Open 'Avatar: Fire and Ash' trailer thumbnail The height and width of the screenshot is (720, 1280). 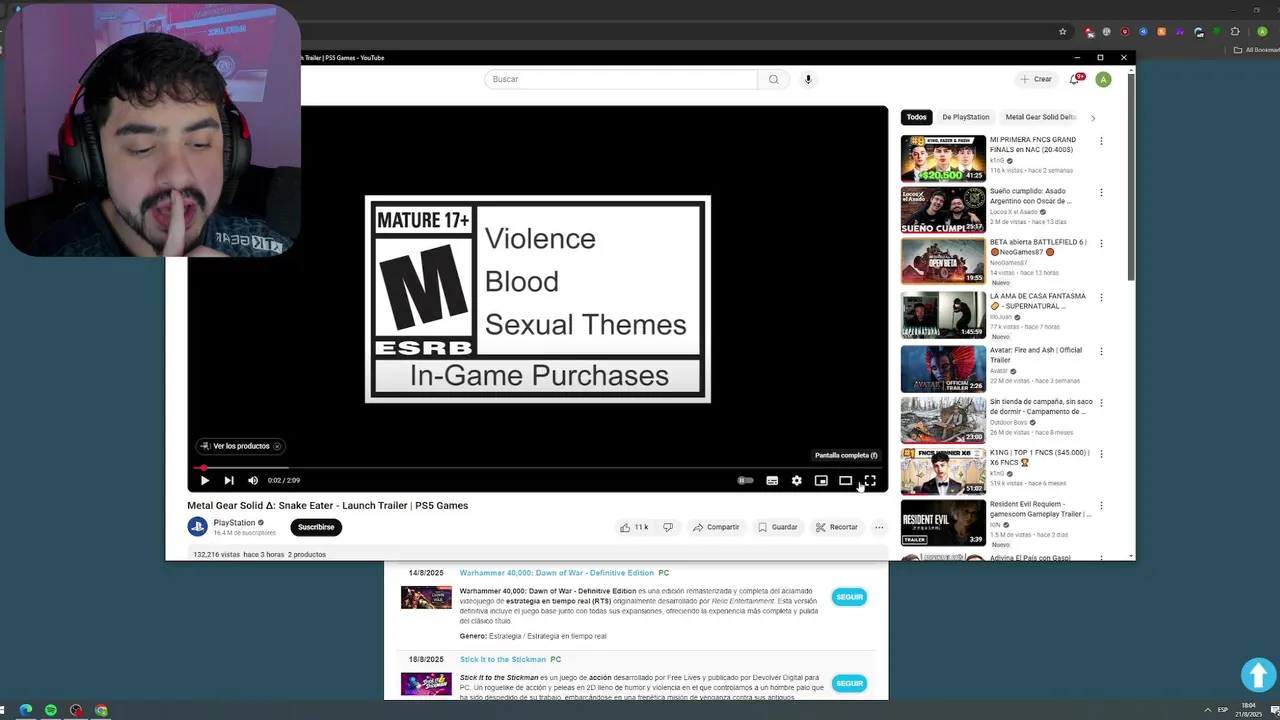coord(943,368)
